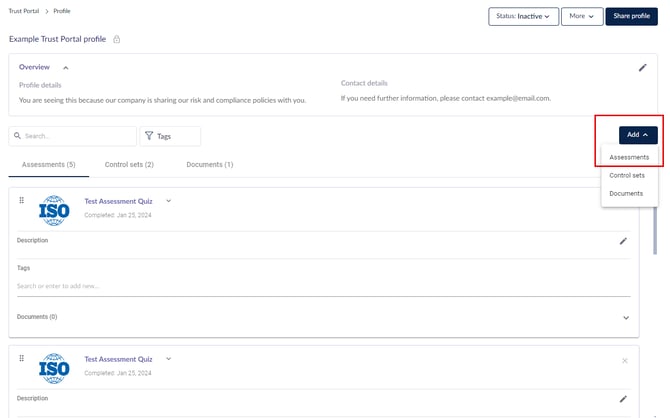The width and height of the screenshot is (670, 418).
Task: Choose Control sets from the Add menu
Action: [x=627, y=175]
